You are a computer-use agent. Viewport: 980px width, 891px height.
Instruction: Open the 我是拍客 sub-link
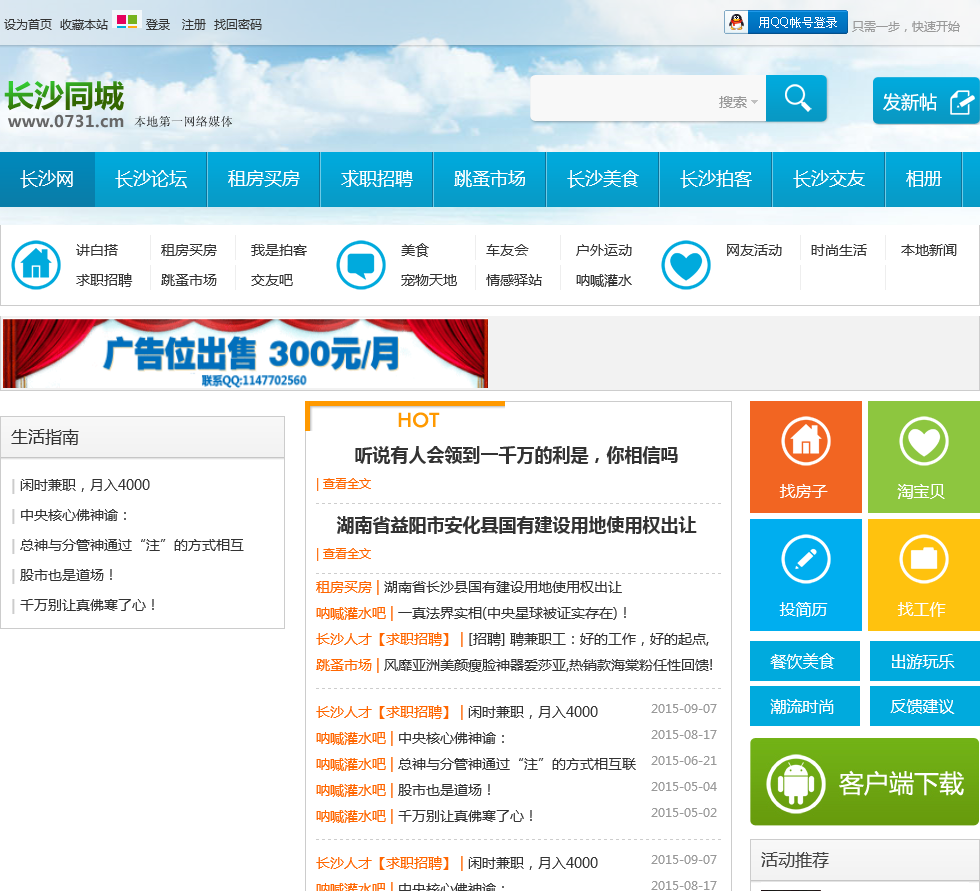click(279, 250)
